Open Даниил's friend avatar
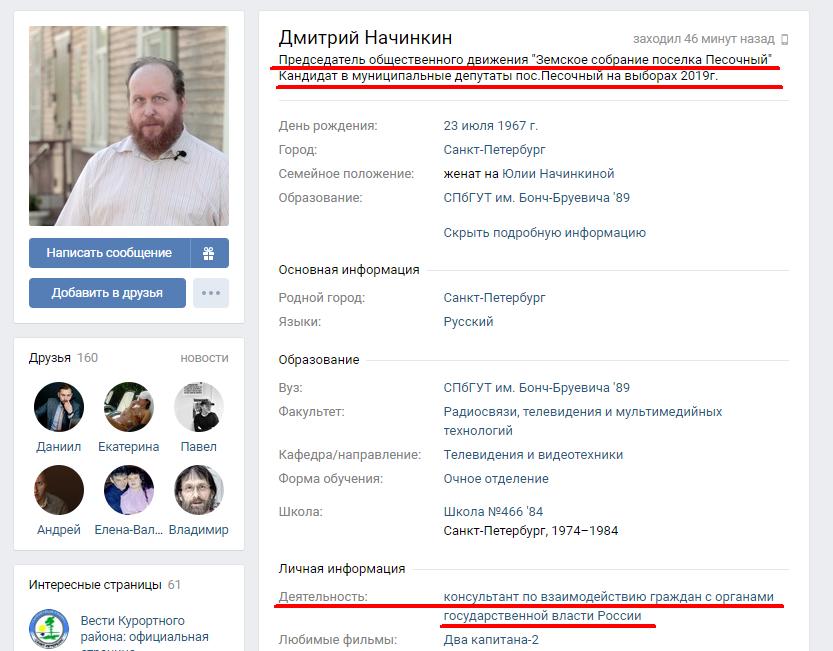 [x=59, y=407]
